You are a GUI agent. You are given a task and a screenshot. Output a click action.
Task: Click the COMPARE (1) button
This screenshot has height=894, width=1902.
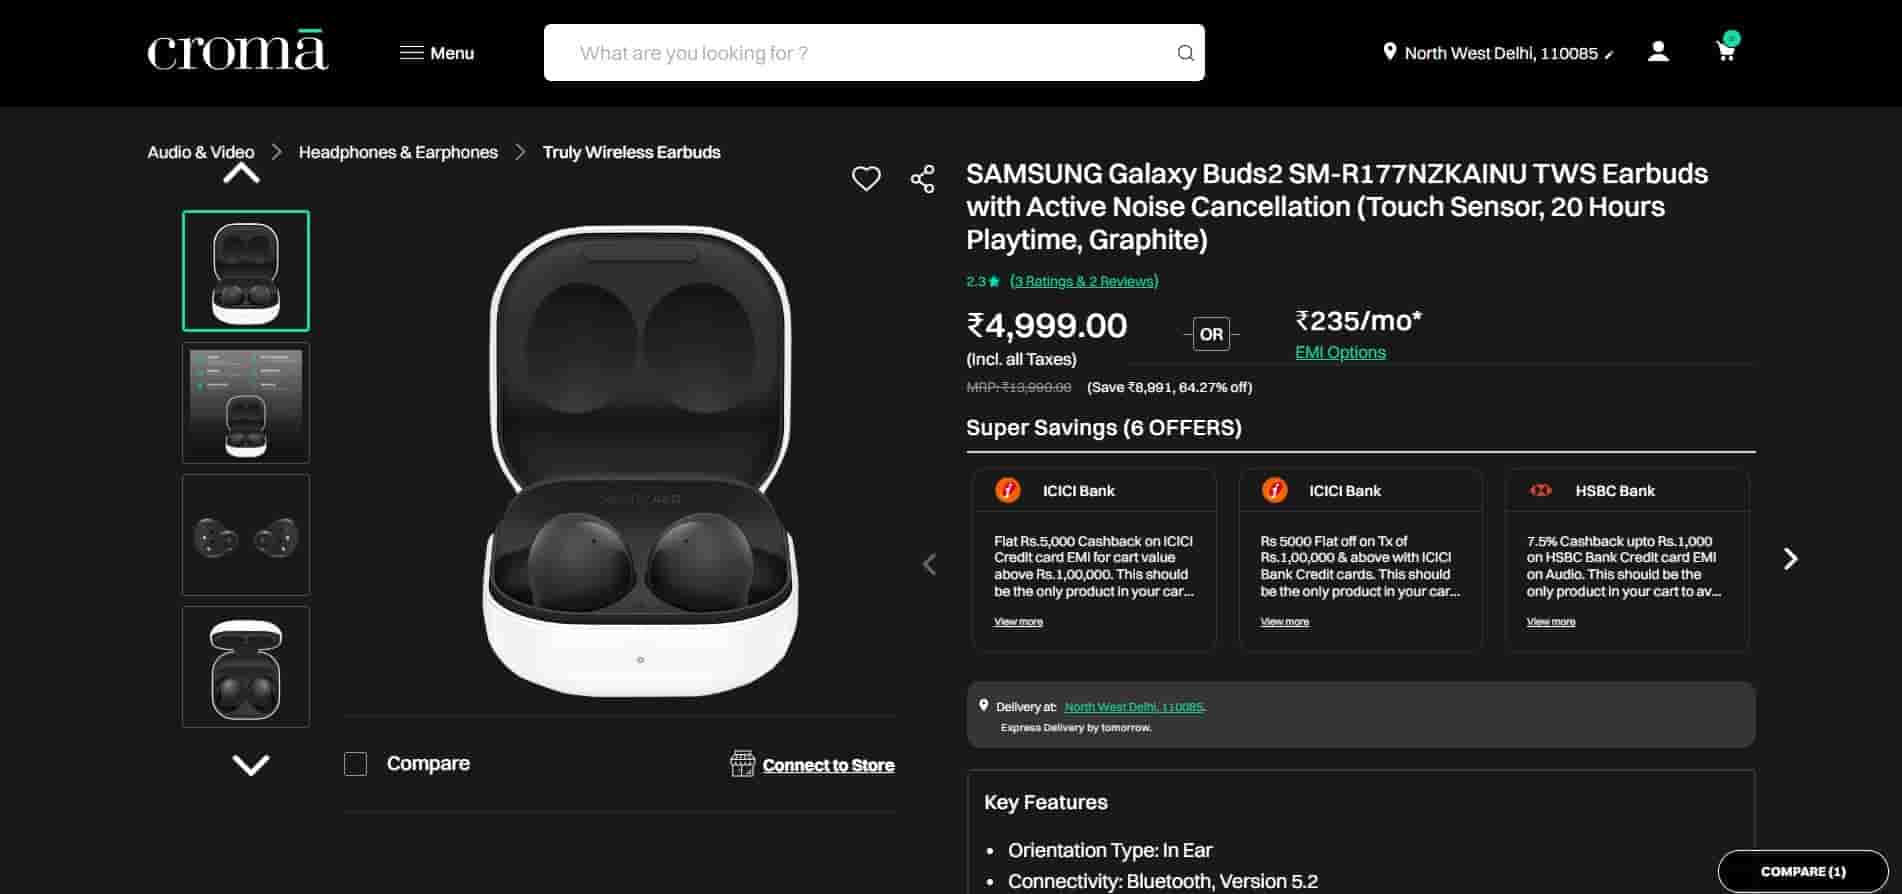pyautogui.click(x=1802, y=871)
